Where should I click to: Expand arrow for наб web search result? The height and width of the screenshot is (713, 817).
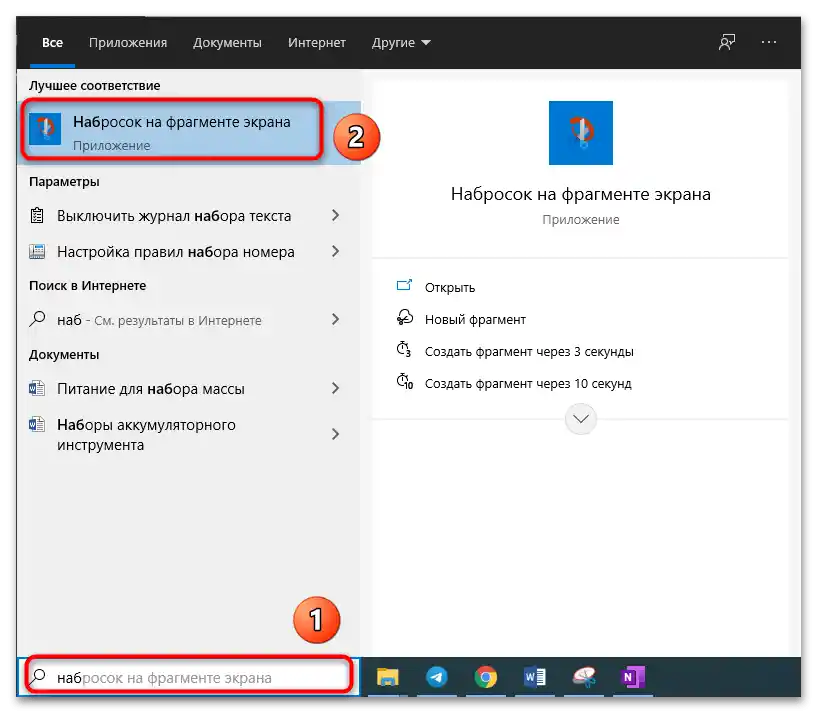(x=336, y=319)
